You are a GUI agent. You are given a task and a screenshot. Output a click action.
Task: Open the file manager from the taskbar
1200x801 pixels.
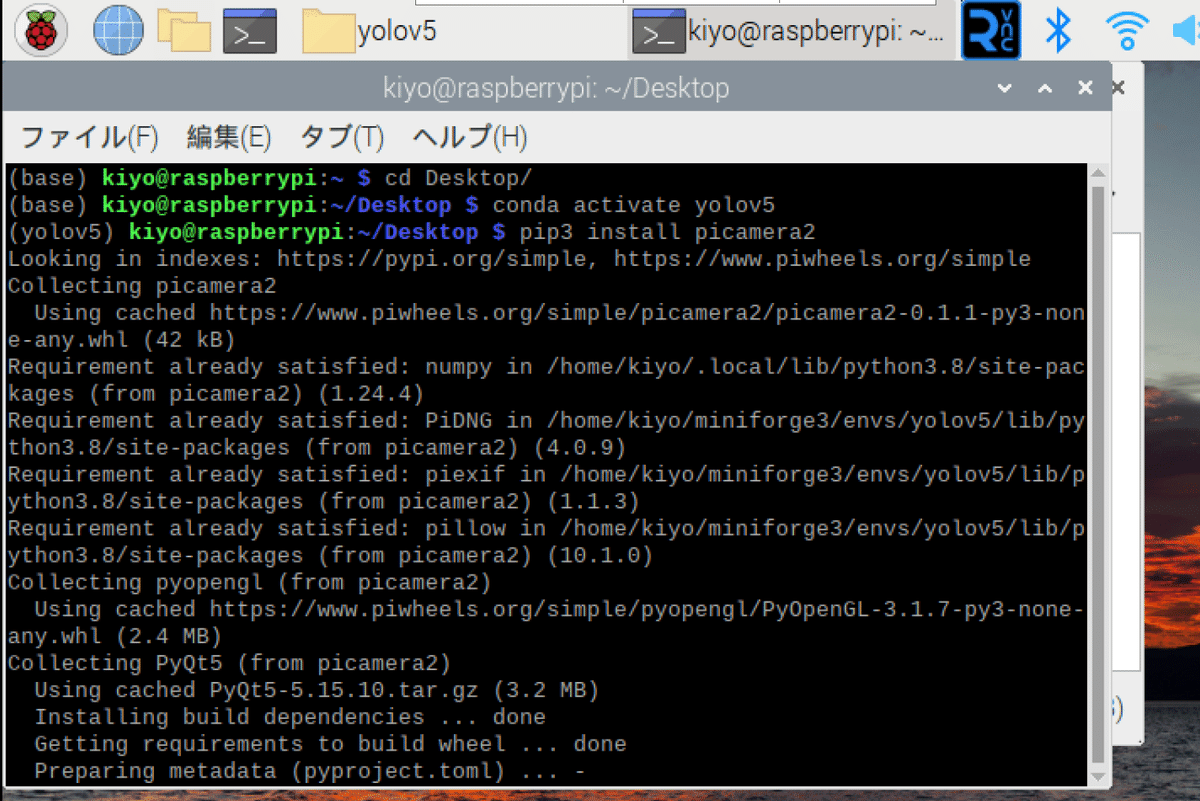tap(184, 30)
